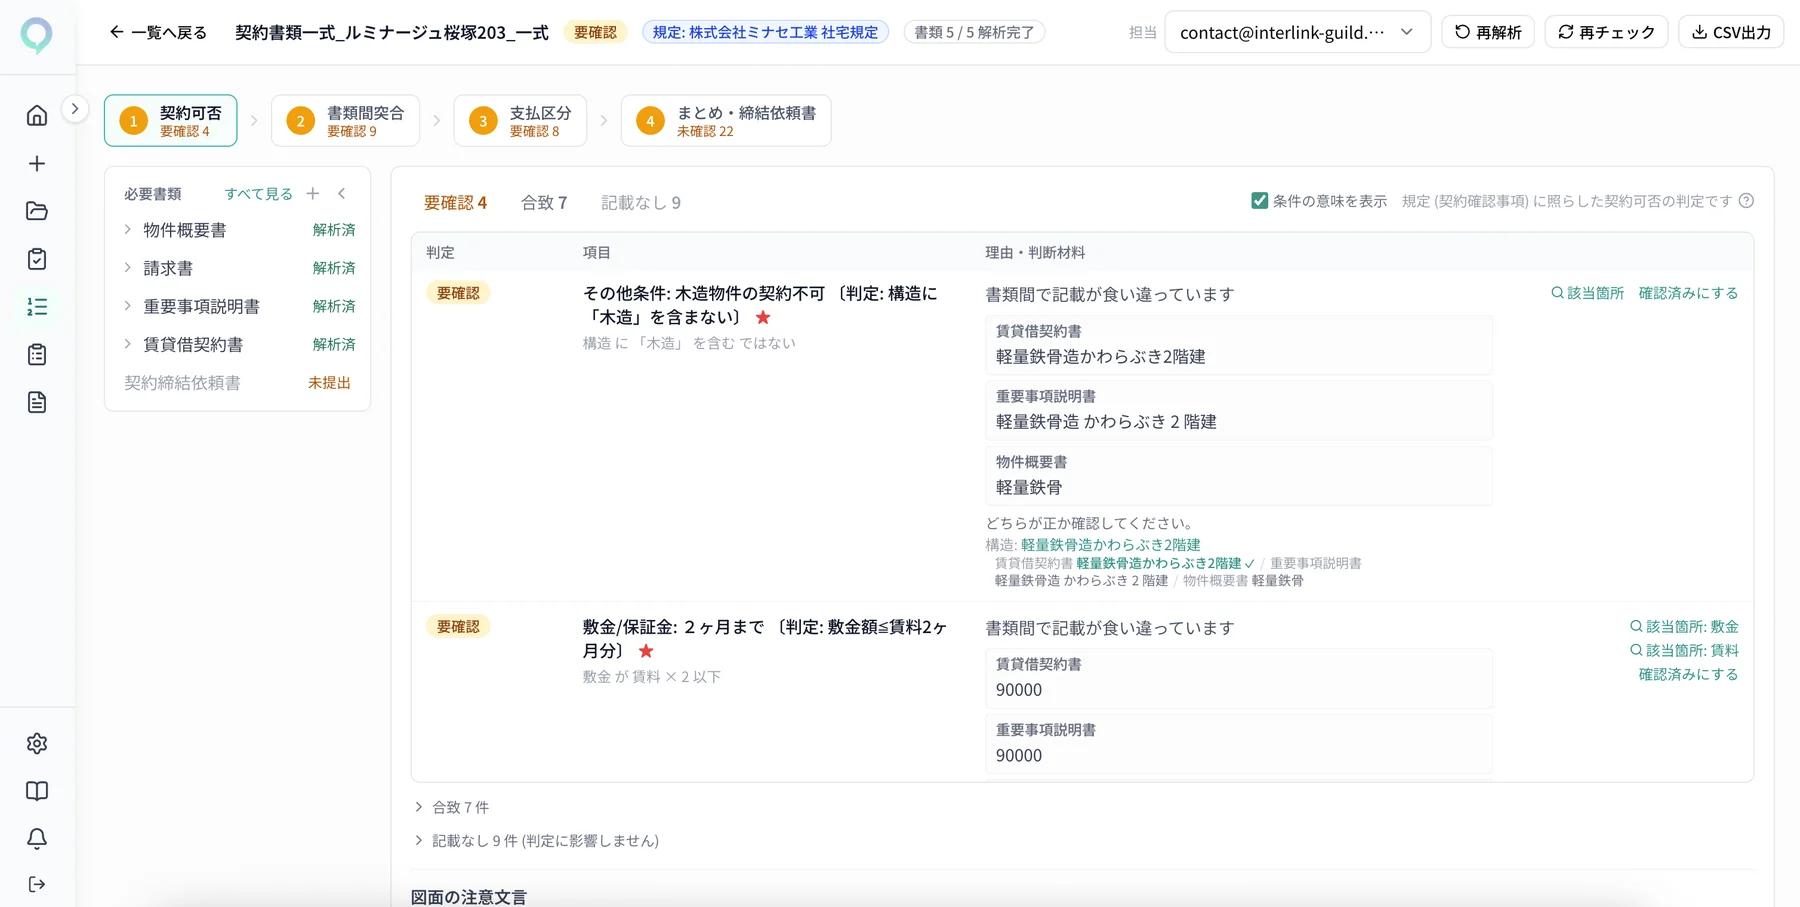Open the clipboard check icon in sidebar
This screenshot has width=1800, height=907.
(37, 259)
